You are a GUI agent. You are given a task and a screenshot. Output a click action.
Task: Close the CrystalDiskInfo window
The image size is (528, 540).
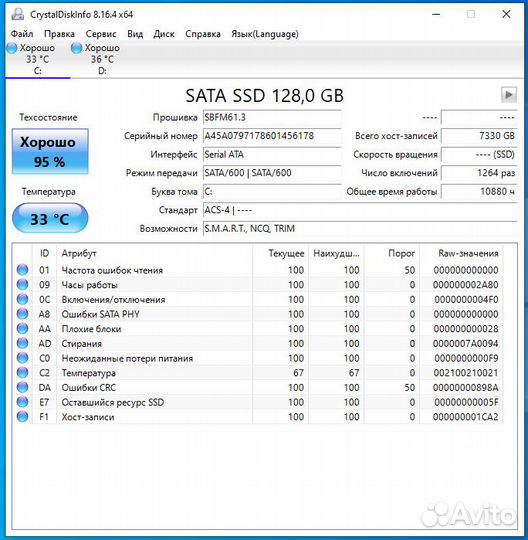(506, 14)
